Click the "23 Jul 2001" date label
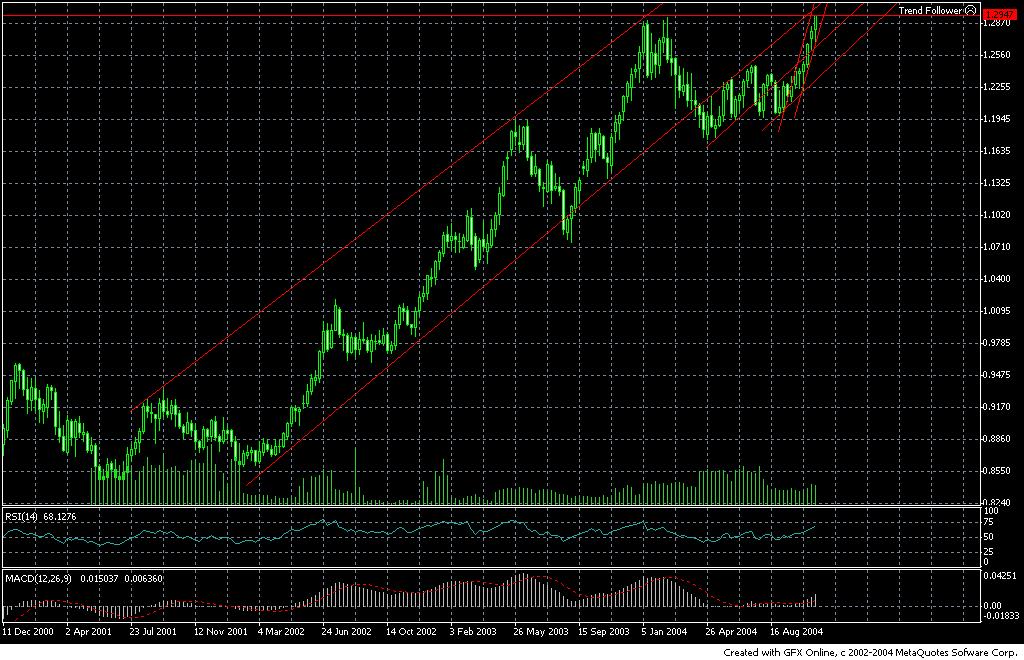The image size is (1024, 660). point(153,632)
